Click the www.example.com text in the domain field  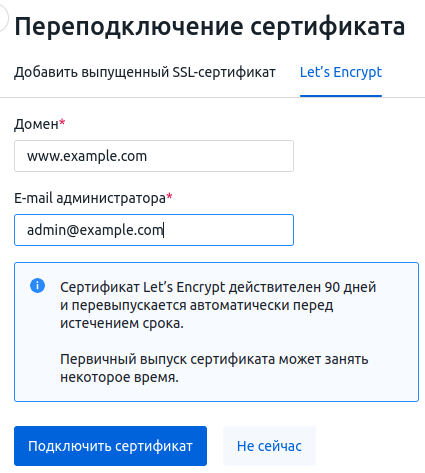click(87, 156)
